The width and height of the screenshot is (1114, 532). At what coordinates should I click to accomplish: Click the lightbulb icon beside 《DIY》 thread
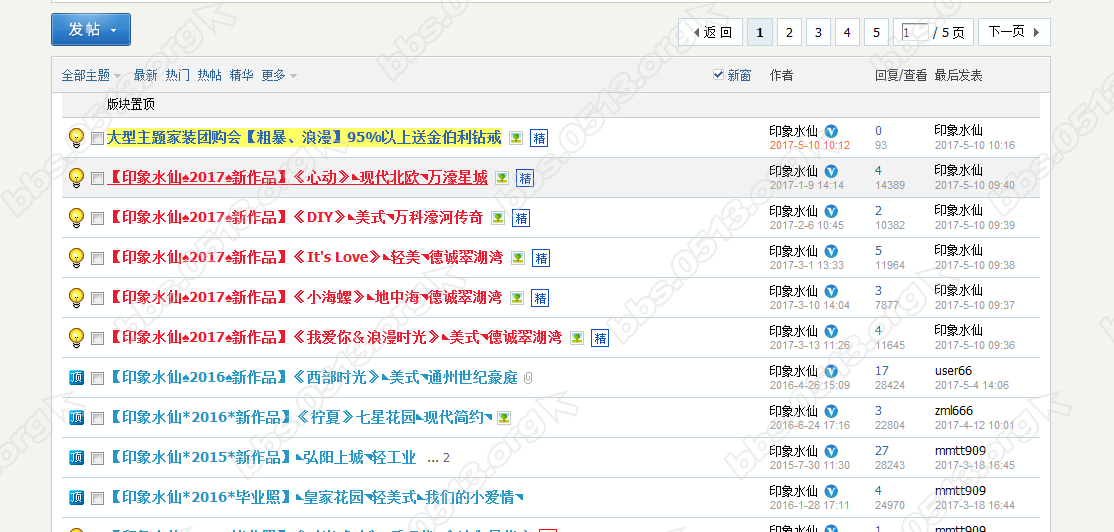click(x=76, y=217)
